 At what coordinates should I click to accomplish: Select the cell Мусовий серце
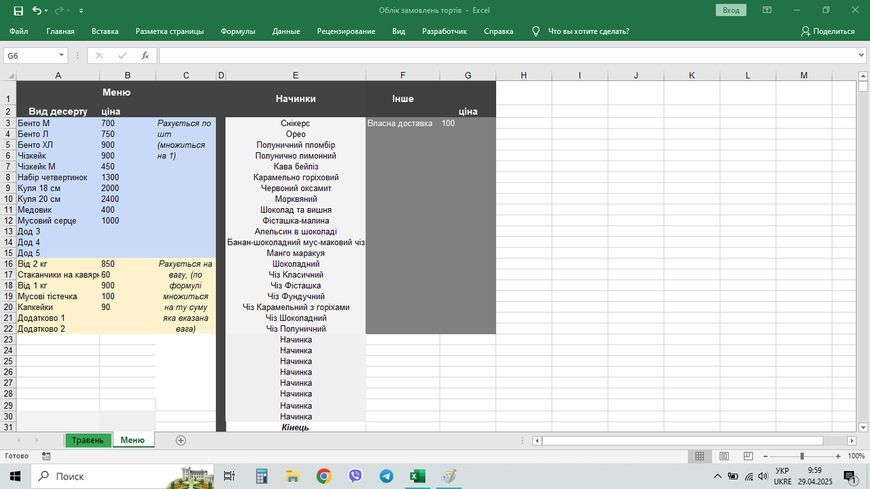(58, 220)
